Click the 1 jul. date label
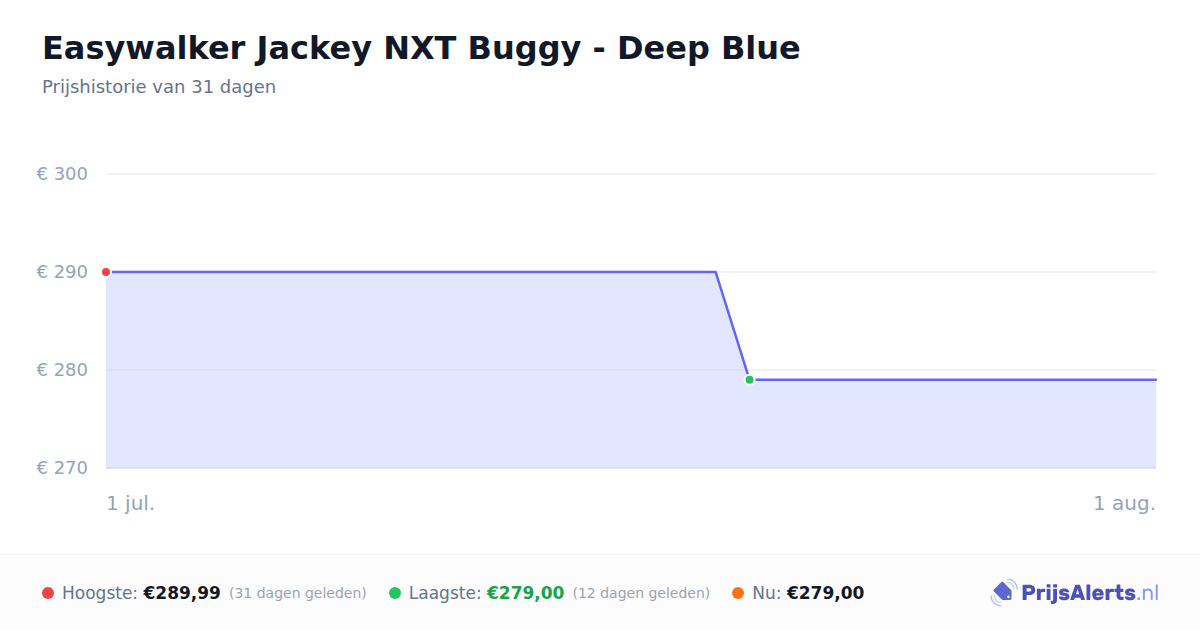 coord(131,503)
